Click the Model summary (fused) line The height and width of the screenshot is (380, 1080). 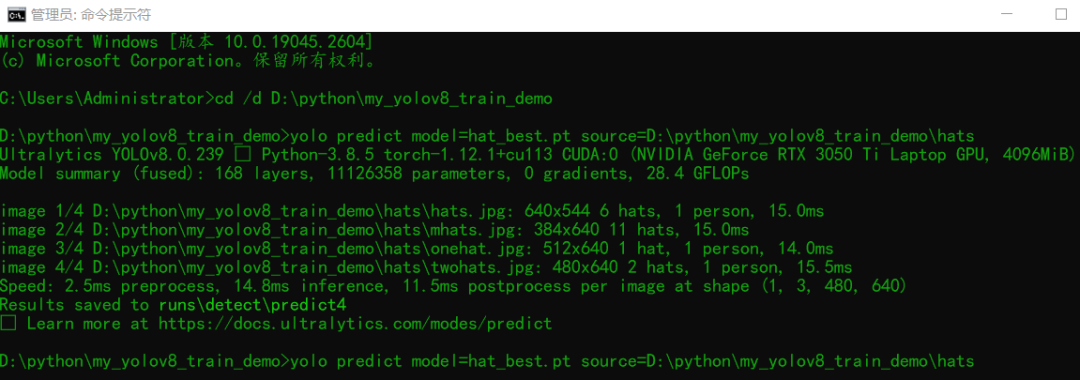pyautogui.click(x=375, y=173)
